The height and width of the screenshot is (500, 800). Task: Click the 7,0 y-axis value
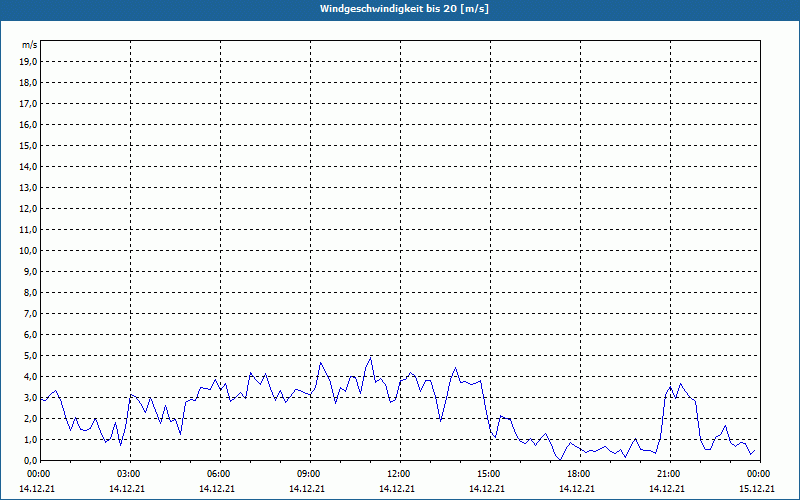[30, 313]
